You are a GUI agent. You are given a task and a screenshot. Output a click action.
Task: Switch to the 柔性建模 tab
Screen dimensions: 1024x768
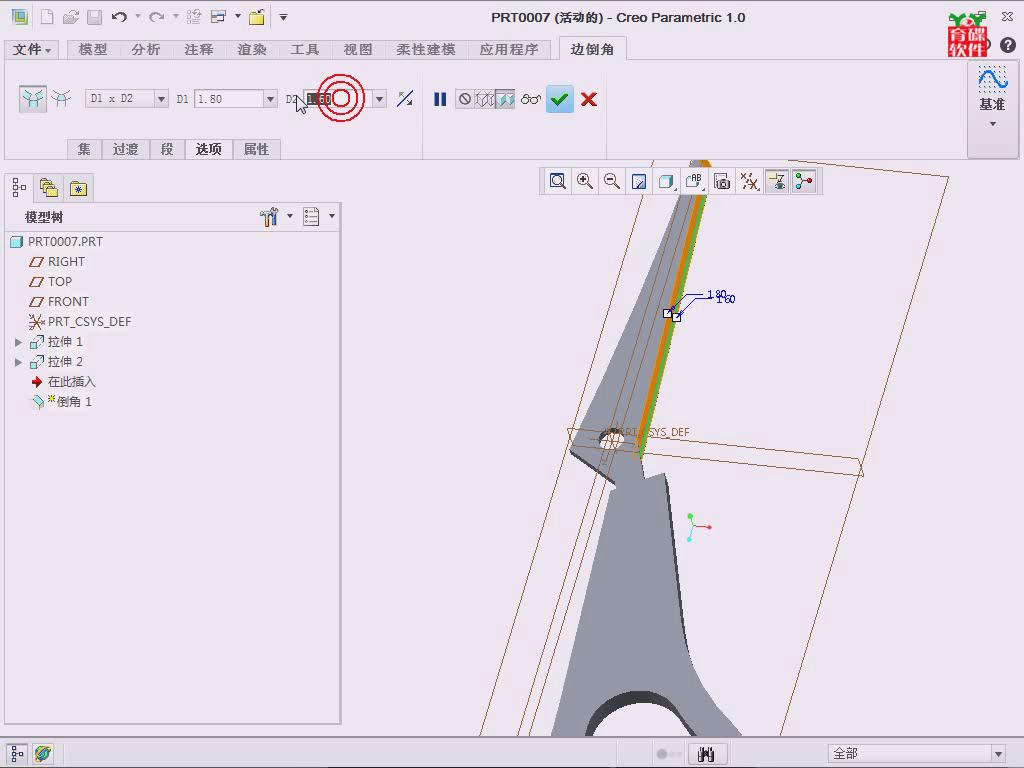point(426,50)
